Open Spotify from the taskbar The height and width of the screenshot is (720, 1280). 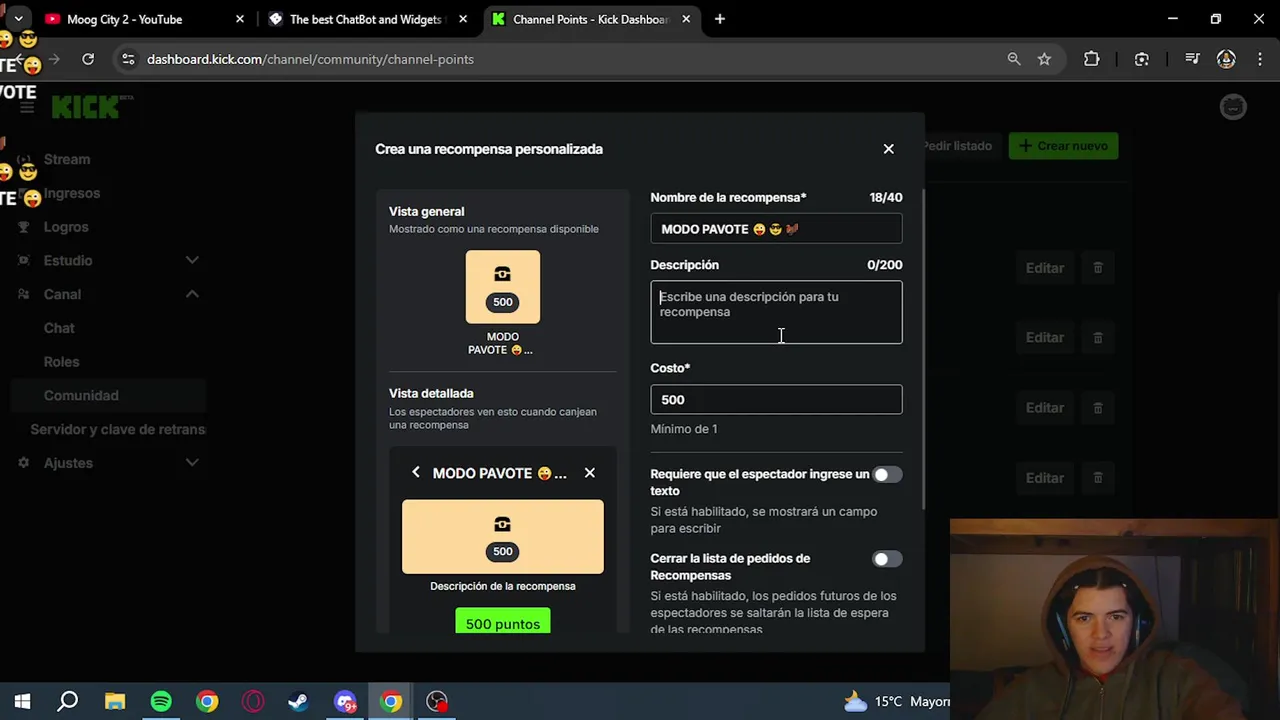pos(161,701)
